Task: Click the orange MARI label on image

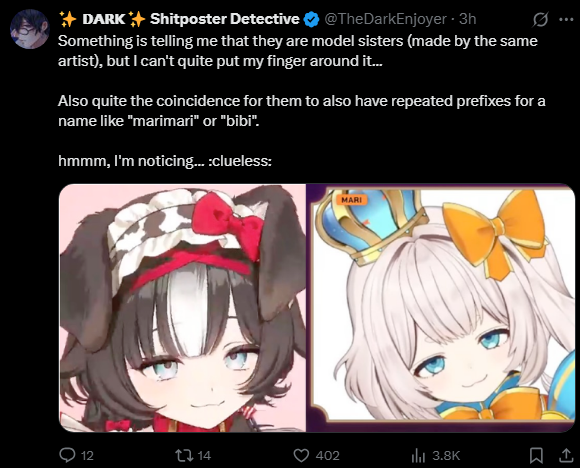Action: tap(351, 200)
